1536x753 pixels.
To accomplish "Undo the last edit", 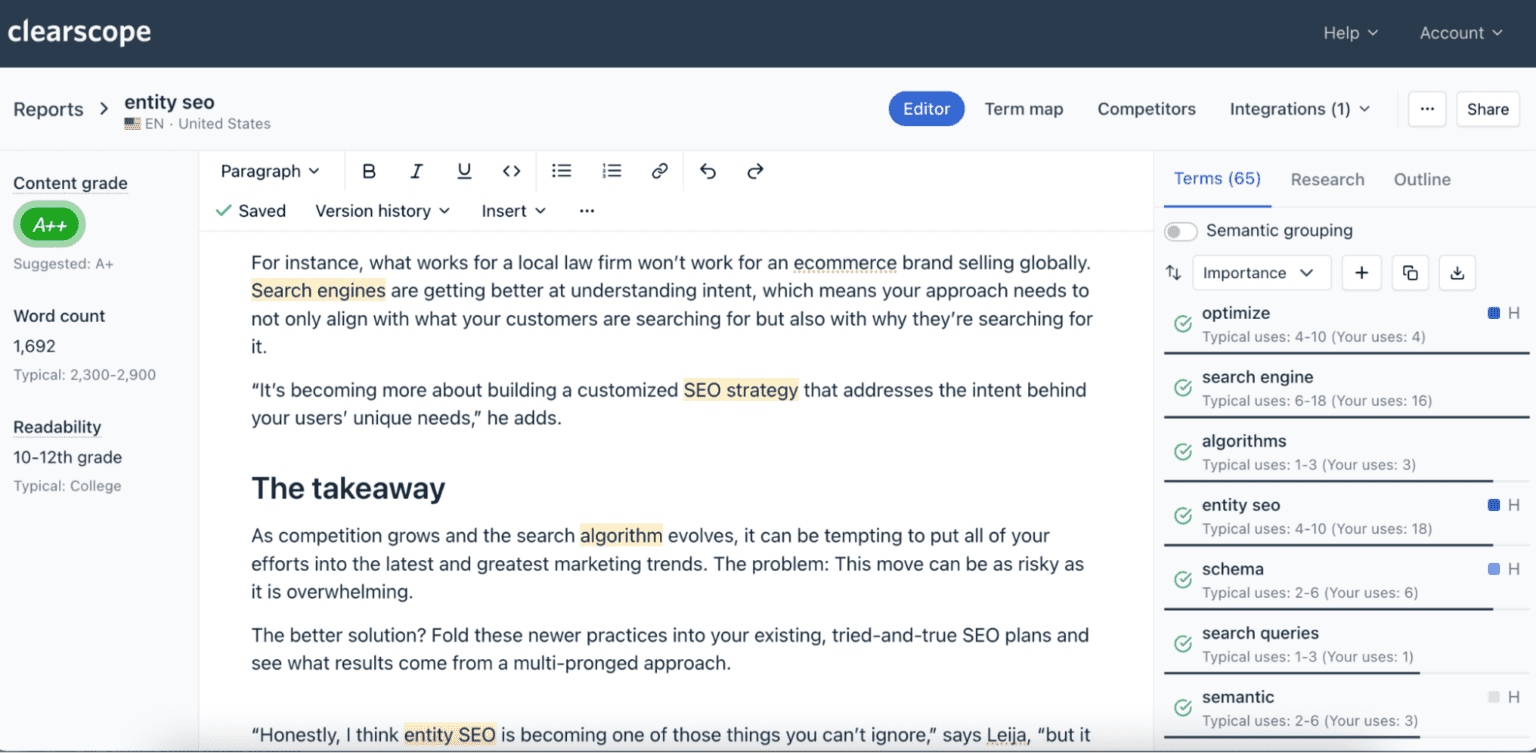I will 708,171.
